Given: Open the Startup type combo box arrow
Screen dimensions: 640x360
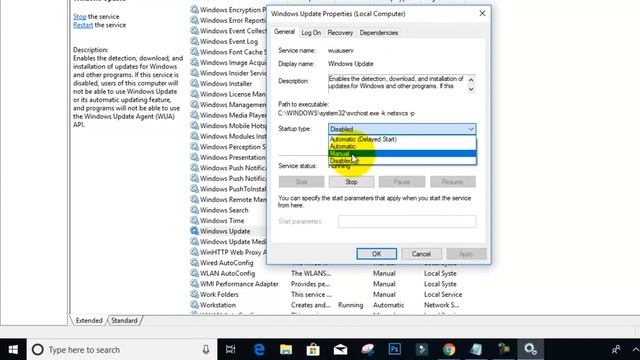Looking at the screenshot, I should pyautogui.click(x=471, y=129).
